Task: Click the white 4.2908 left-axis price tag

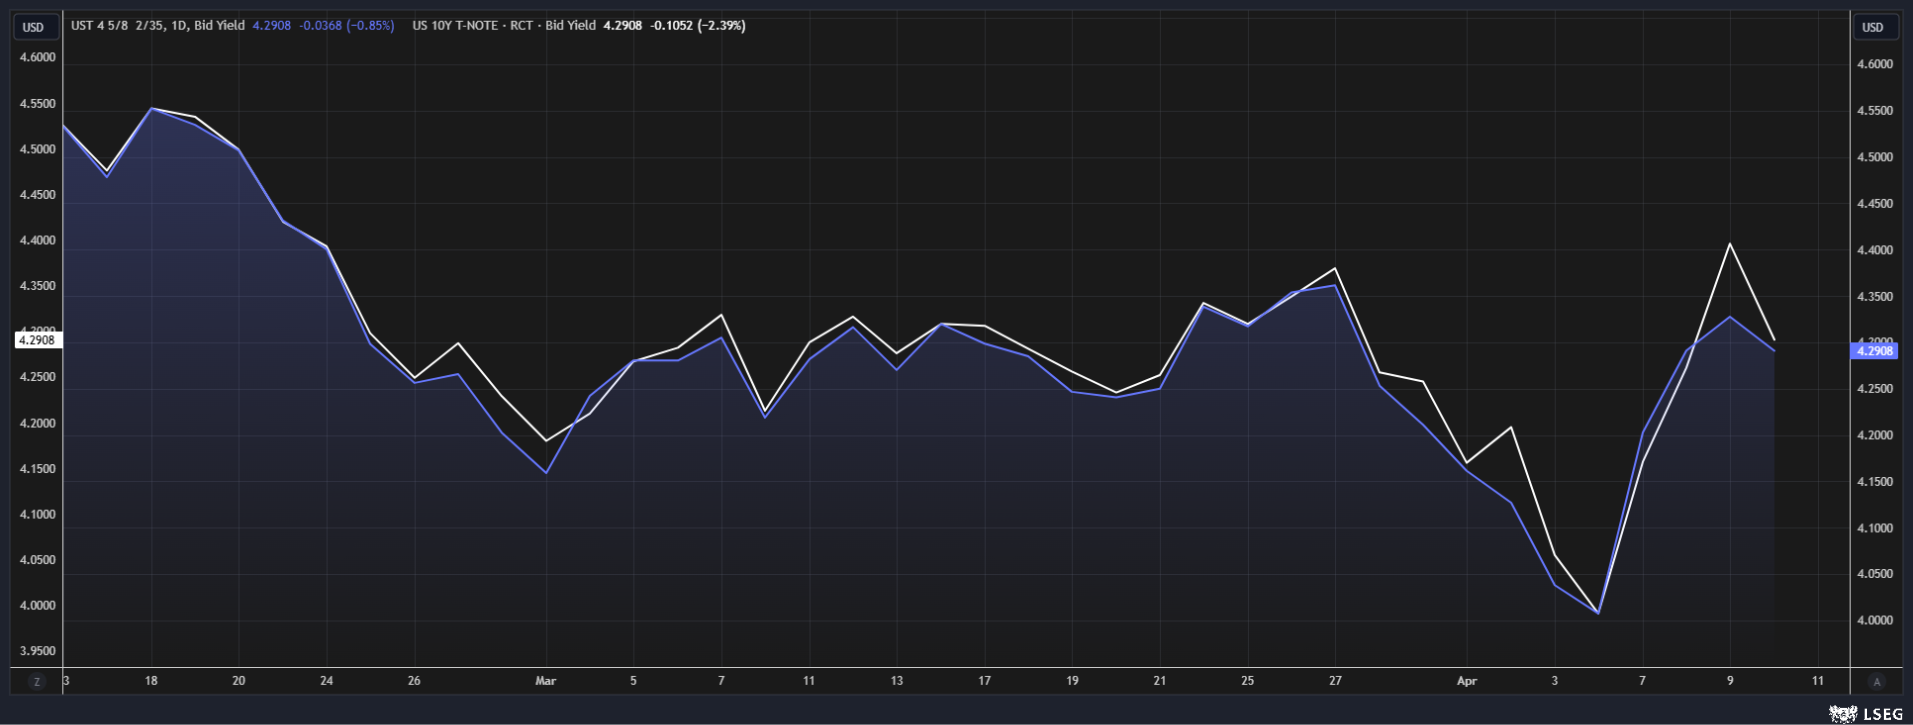Action: (38, 340)
